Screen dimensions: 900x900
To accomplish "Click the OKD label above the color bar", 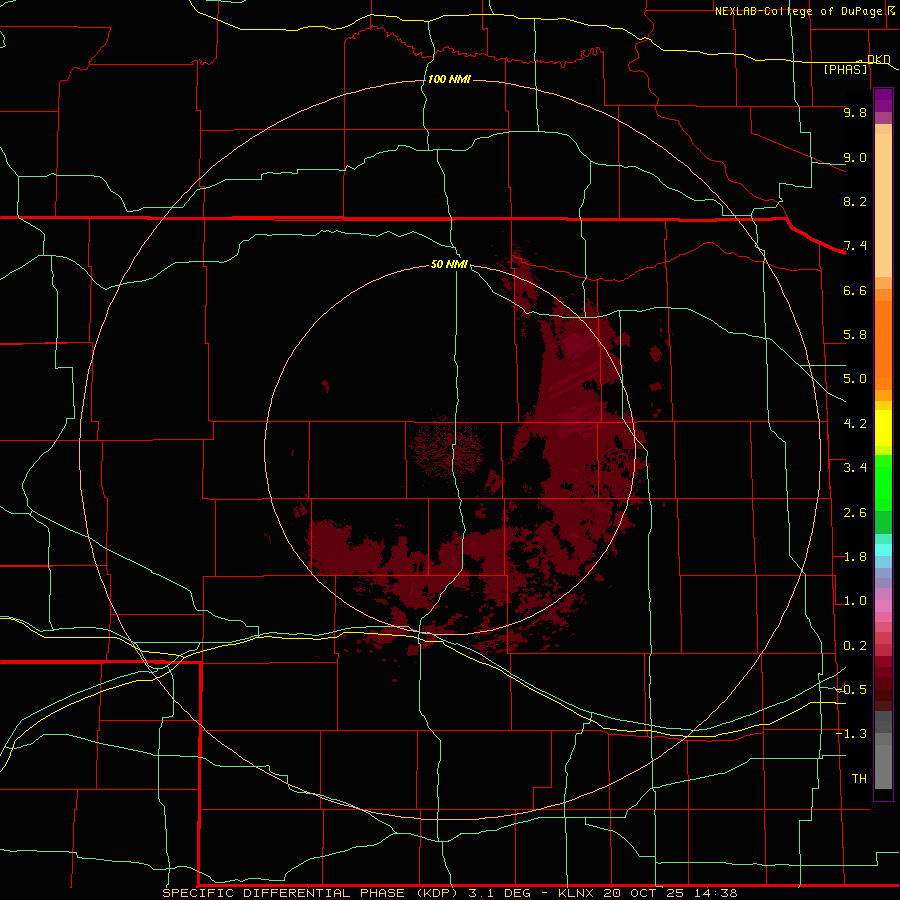I will pos(879,59).
